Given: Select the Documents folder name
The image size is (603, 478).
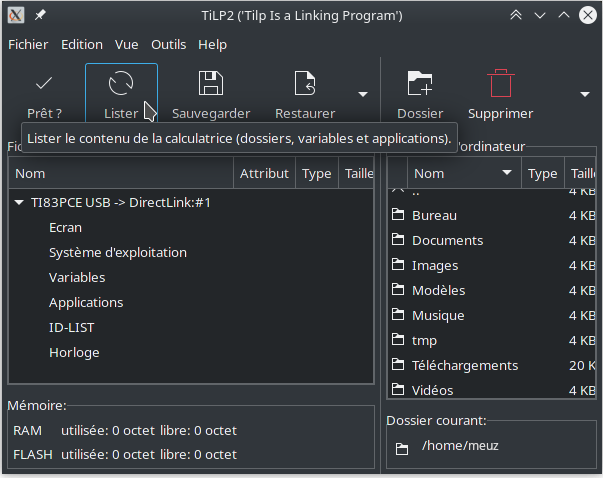Looking at the screenshot, I should click(x=448, y=240).
